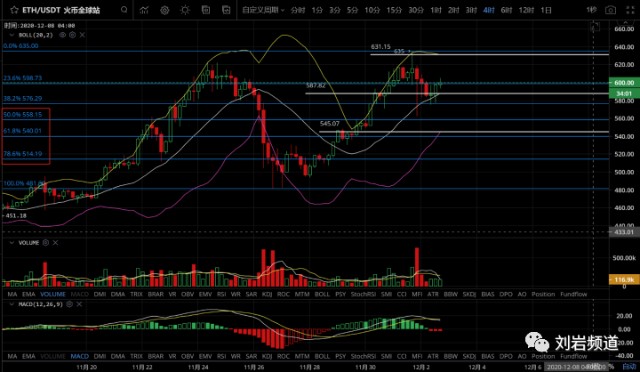Select the 15分 timeframe

394,10
